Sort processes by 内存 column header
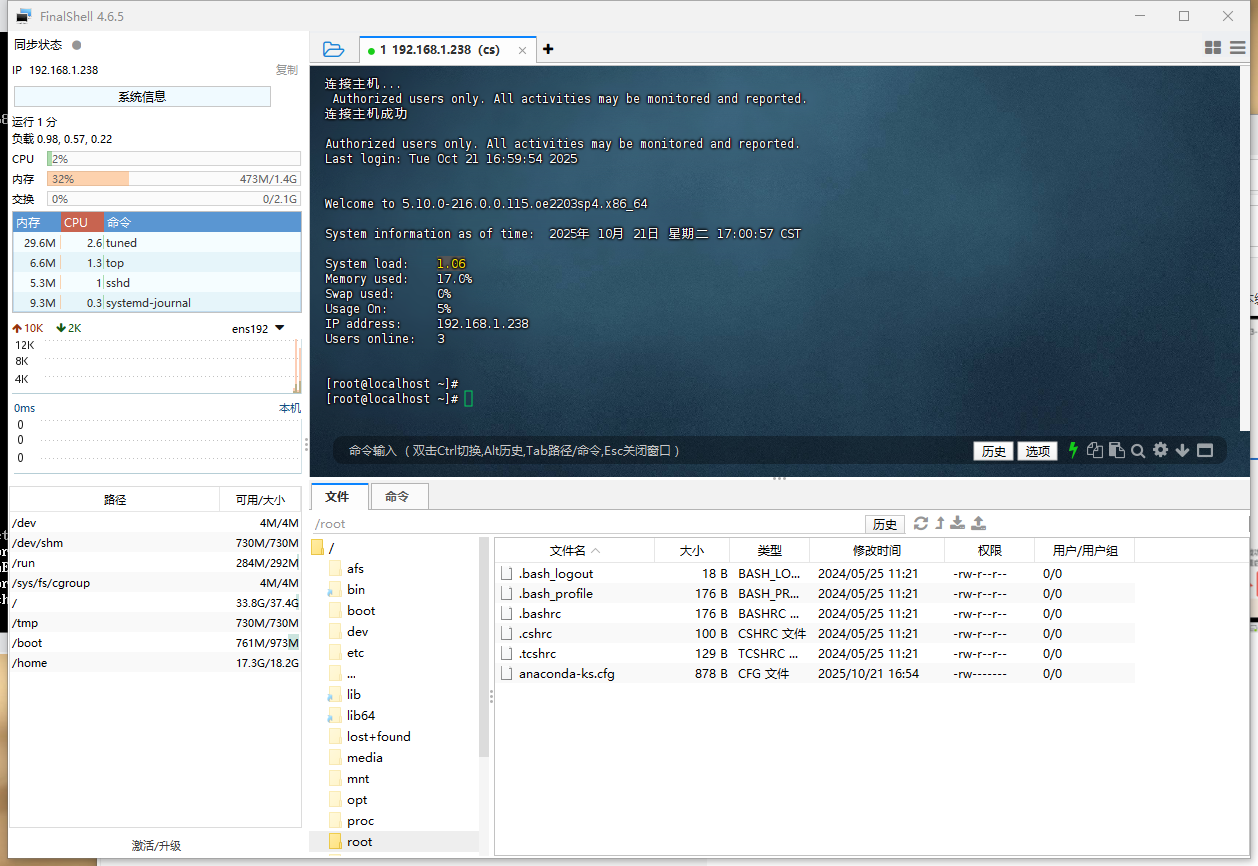This screenshot has width=1258, height=866. pyautogui.click(x=36, y=222)
